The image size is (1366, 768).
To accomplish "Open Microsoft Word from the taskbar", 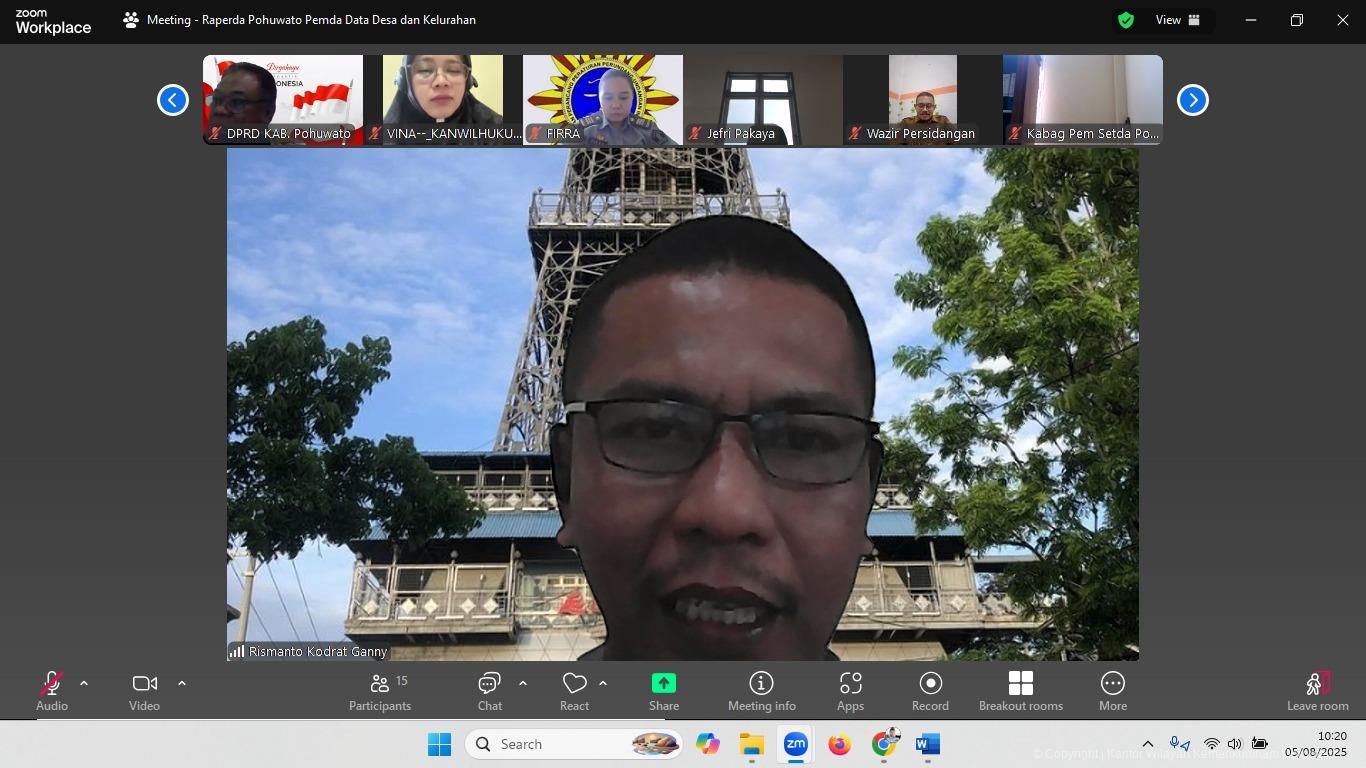I will pos(927,744).
